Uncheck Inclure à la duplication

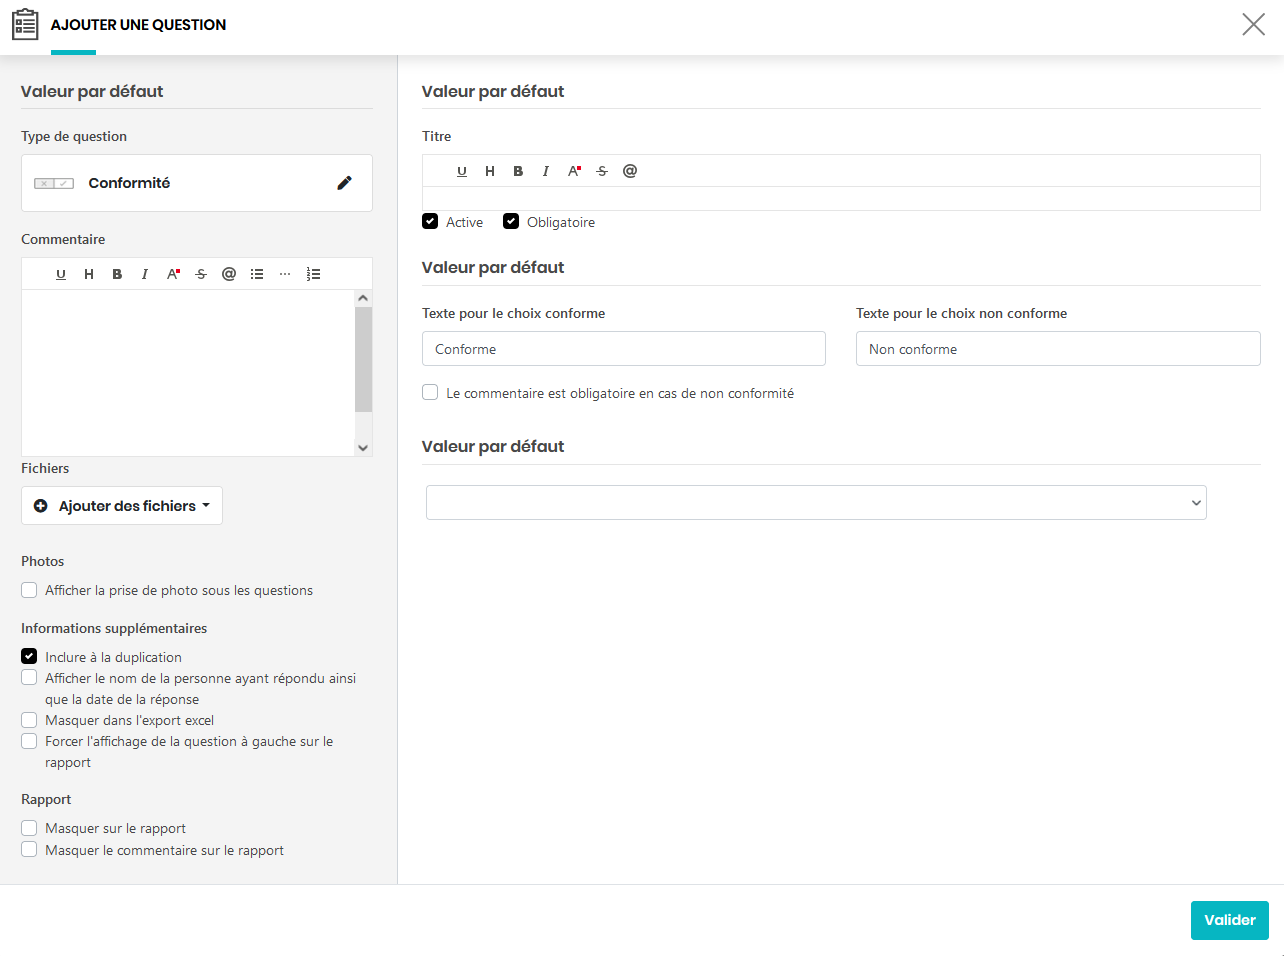coord(29,657)
